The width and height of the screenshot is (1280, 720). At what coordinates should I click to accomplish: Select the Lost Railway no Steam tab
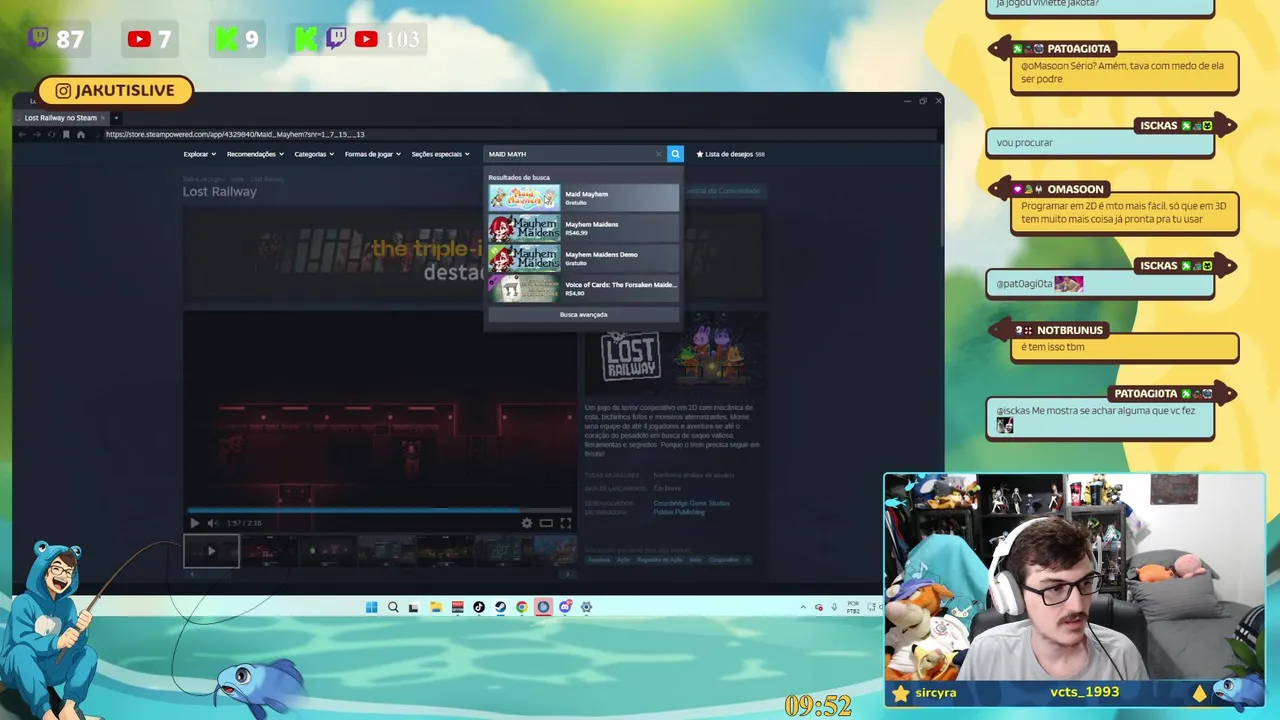pyautogui.click(x=61, y=118)
